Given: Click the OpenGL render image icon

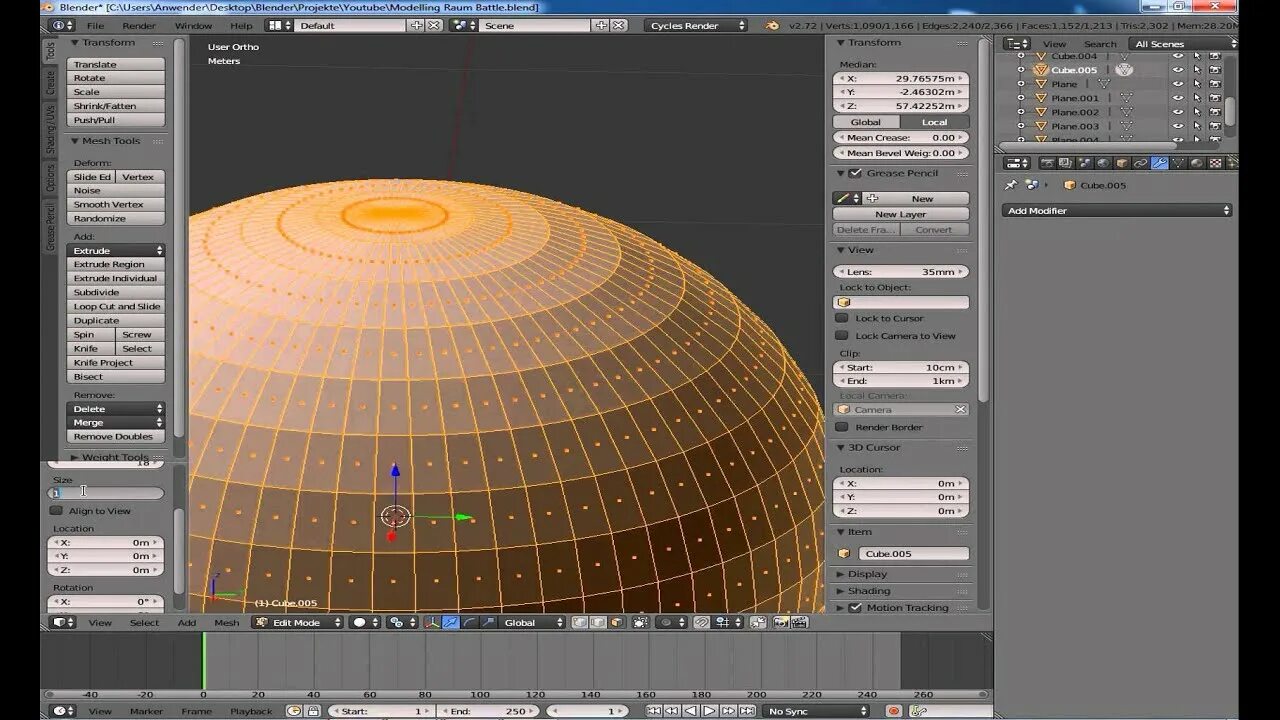Looking at the screenshot, I should pos(779,622).
